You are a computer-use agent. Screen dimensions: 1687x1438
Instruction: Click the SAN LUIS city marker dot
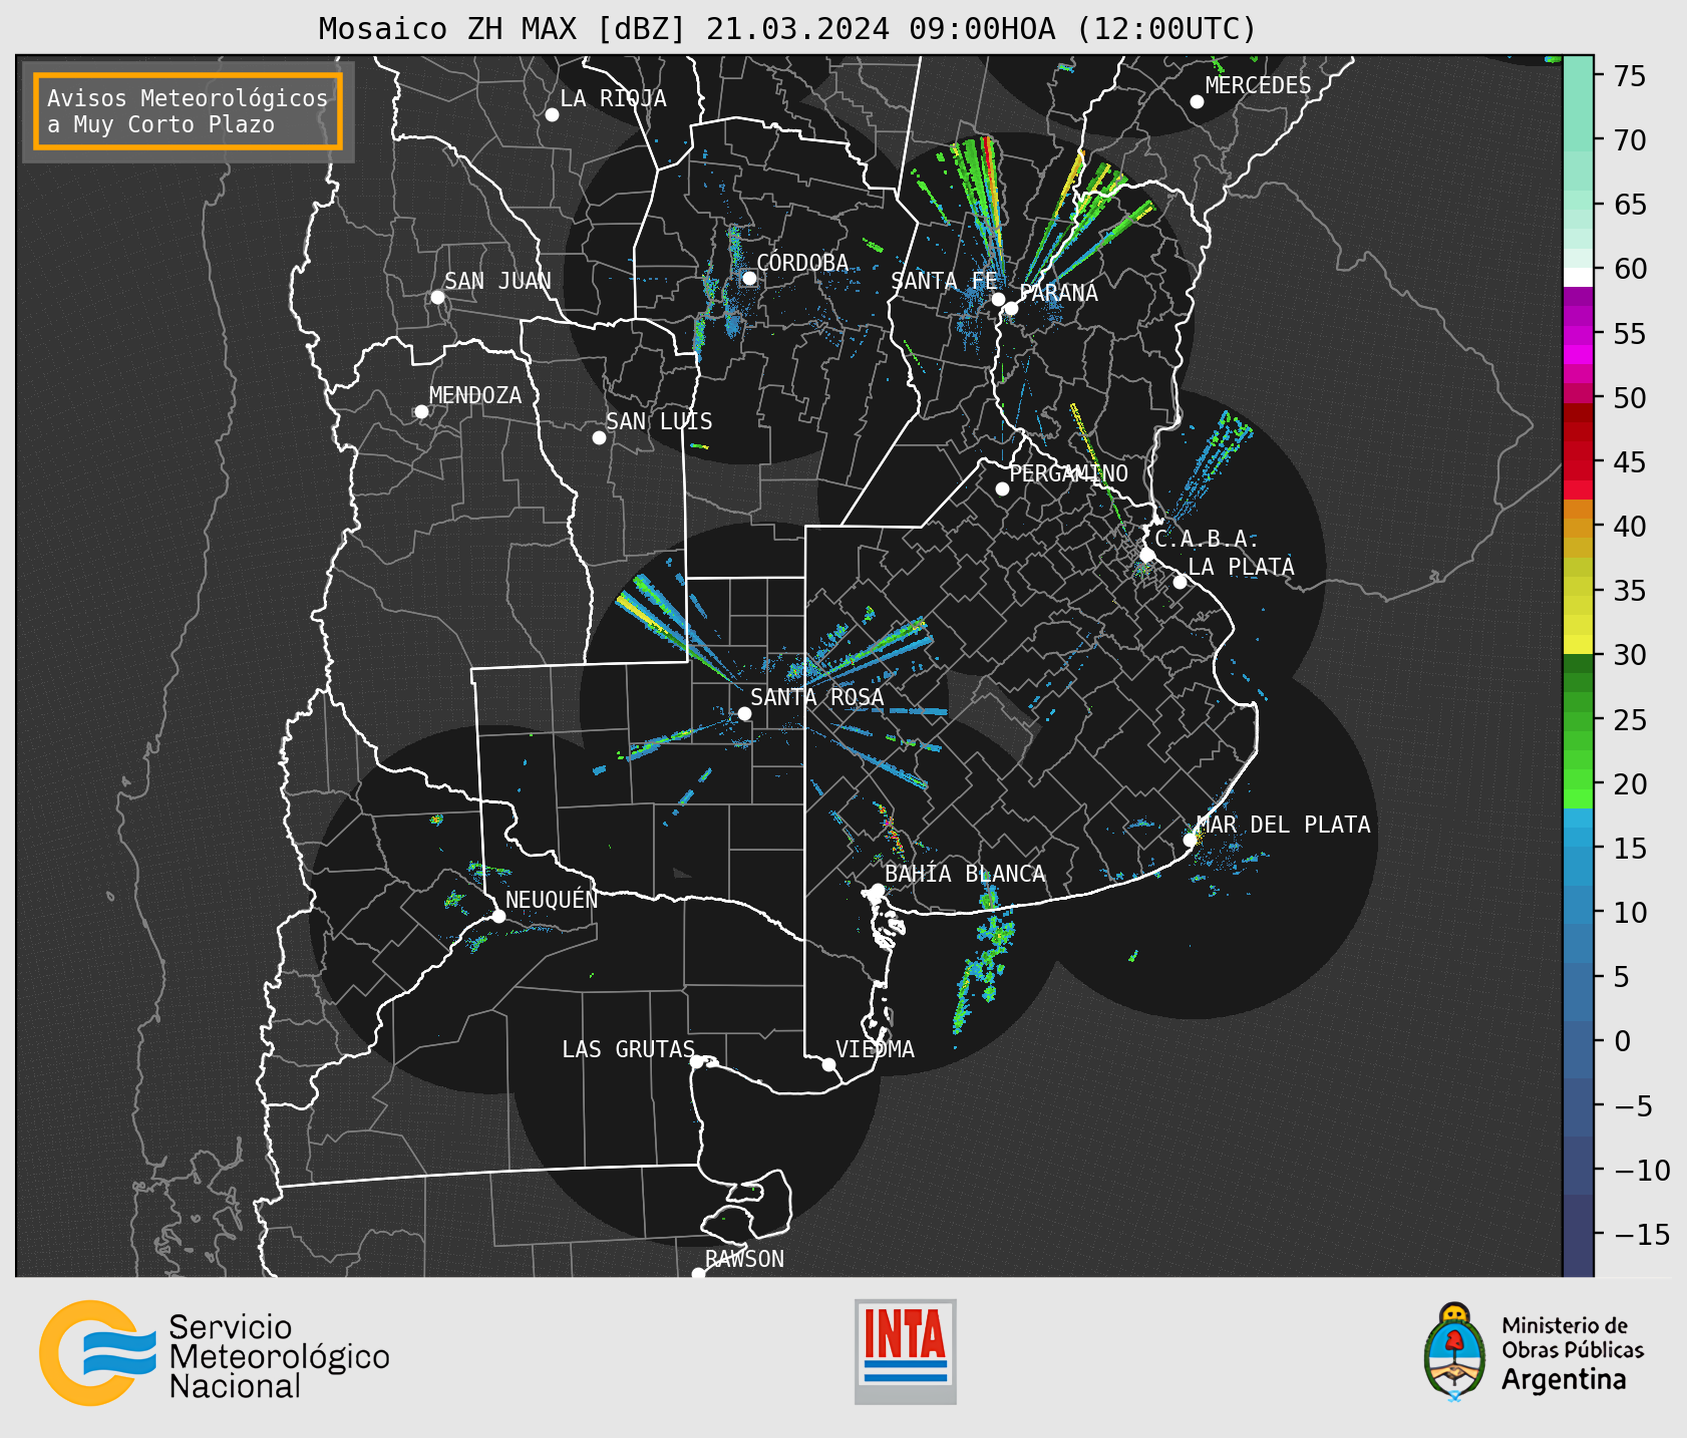pyautogui.click(x=599, y=438)
